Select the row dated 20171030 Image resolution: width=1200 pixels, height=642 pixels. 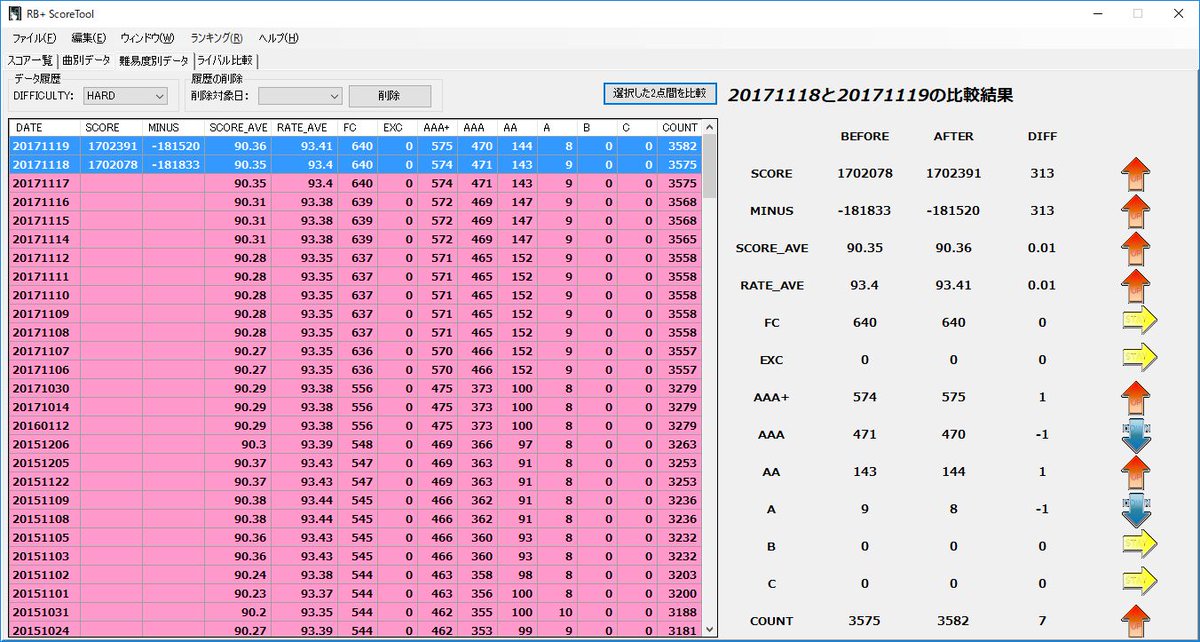pyautogui.click(x=355, y=388)
